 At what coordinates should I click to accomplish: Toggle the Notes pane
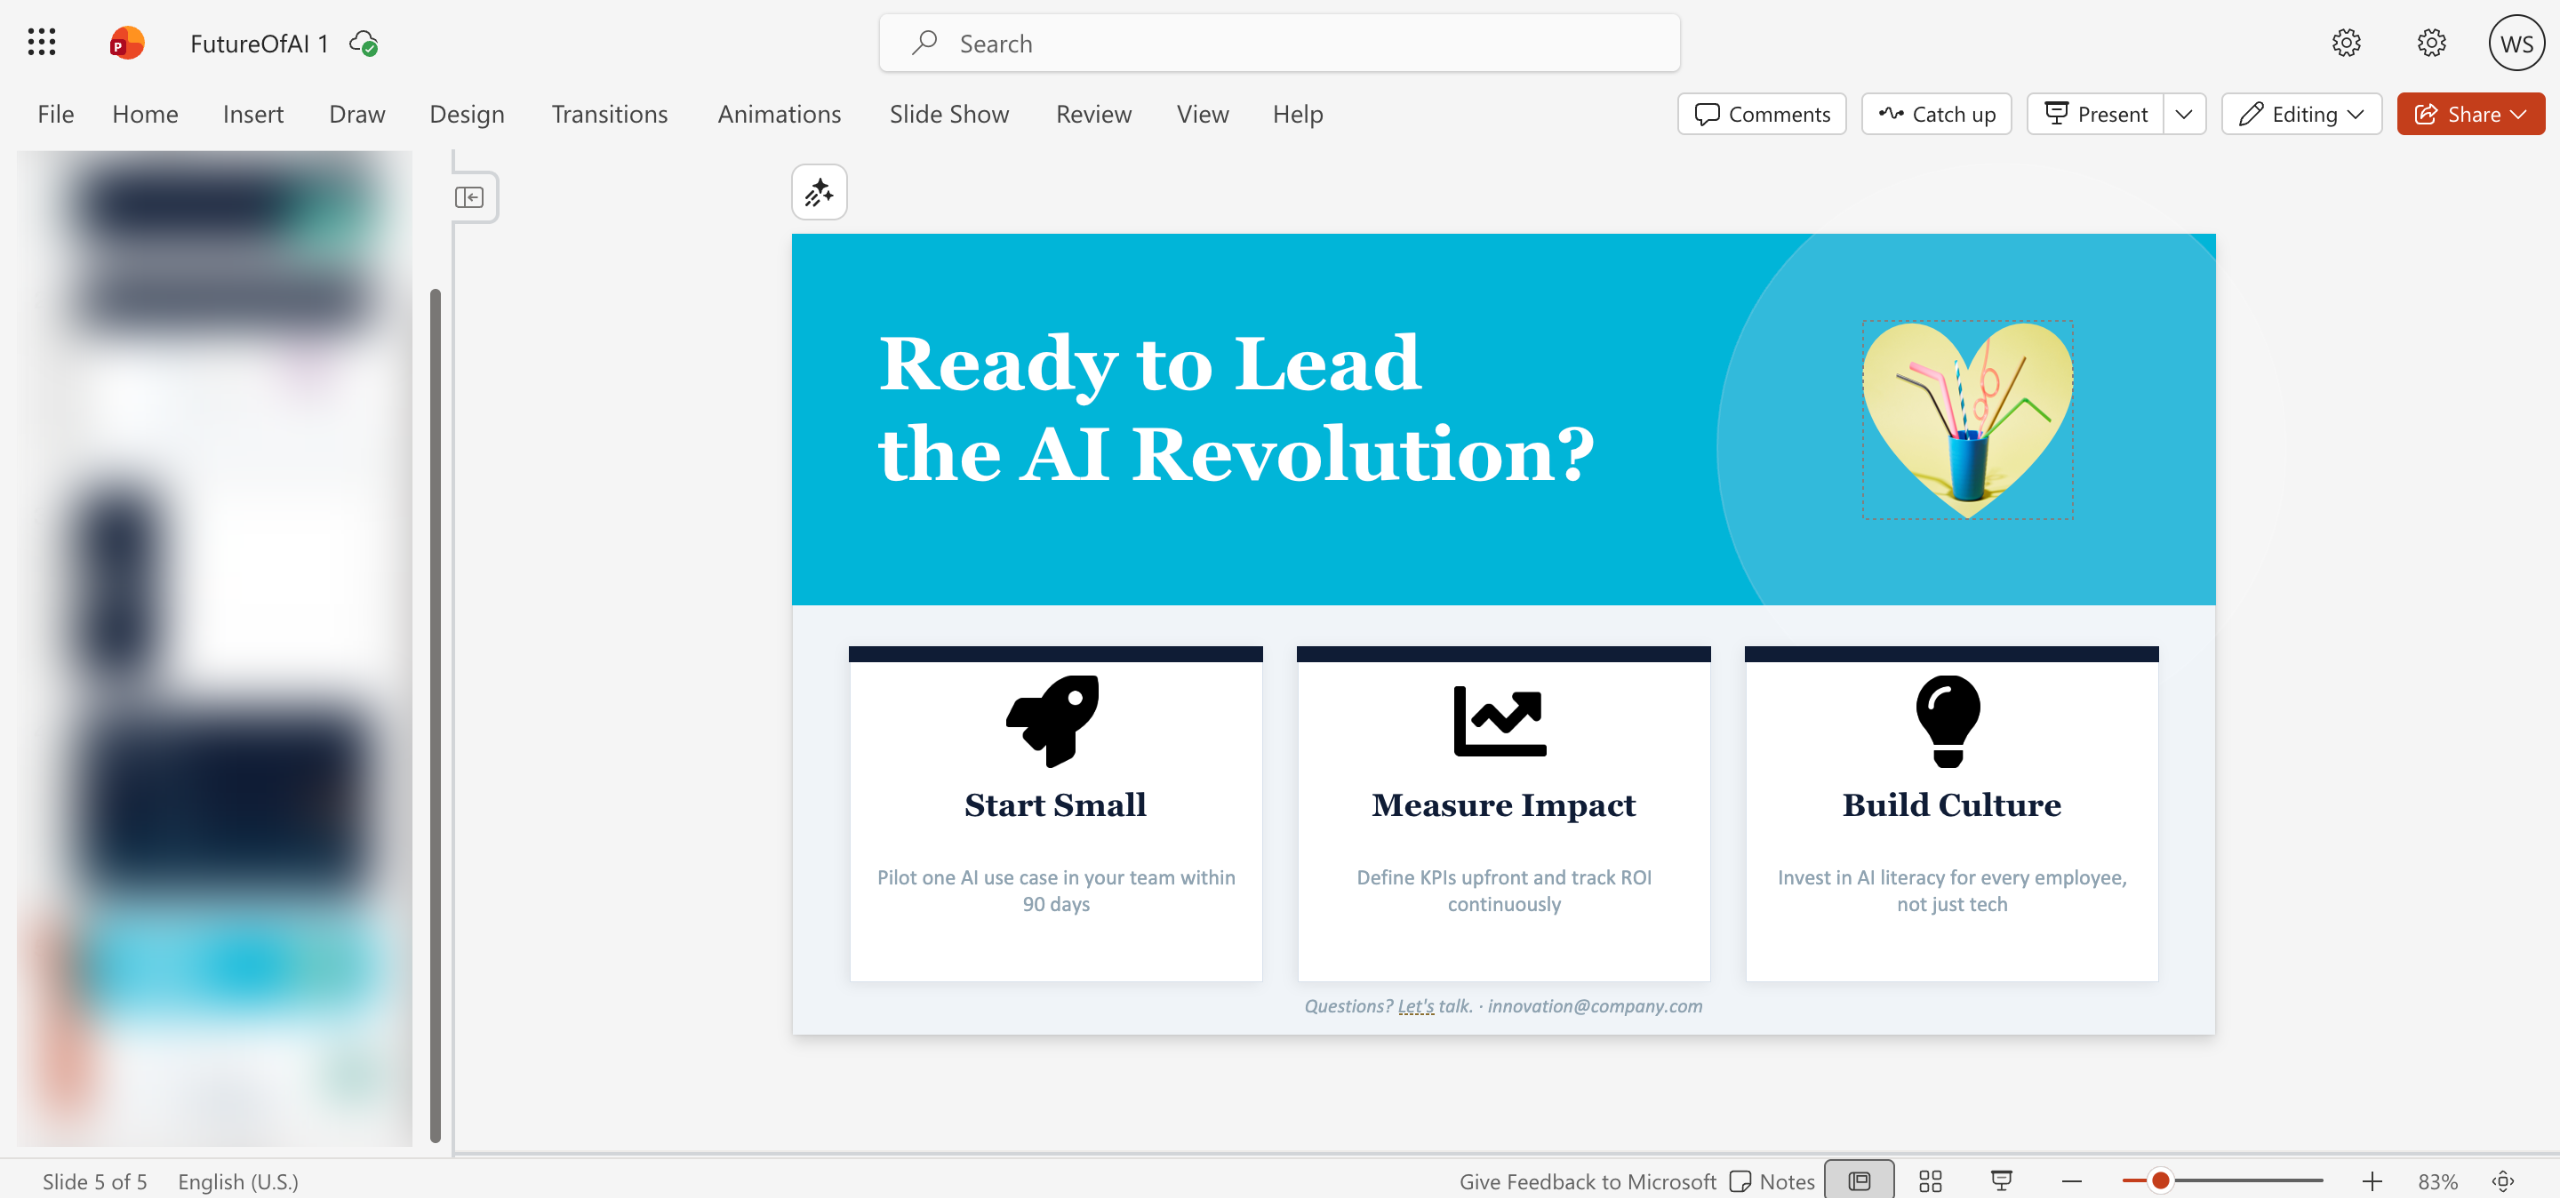pos(1772,1181)
